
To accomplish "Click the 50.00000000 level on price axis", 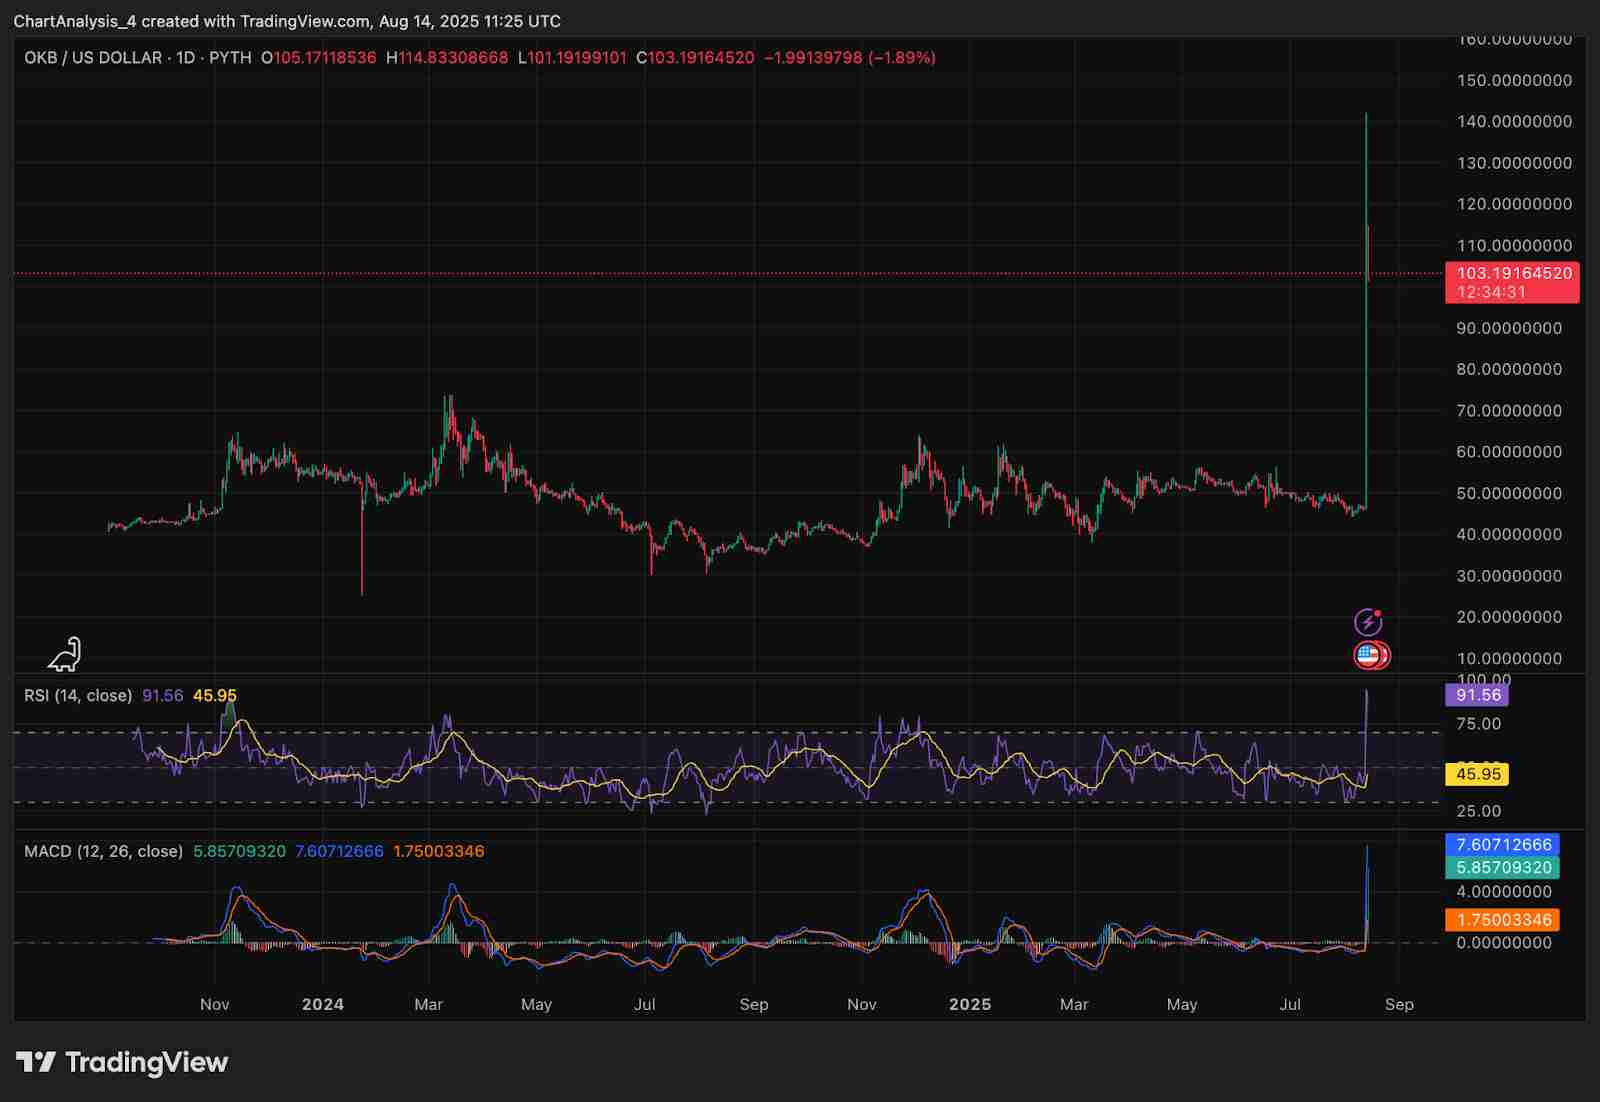I will click(1509, 493).
